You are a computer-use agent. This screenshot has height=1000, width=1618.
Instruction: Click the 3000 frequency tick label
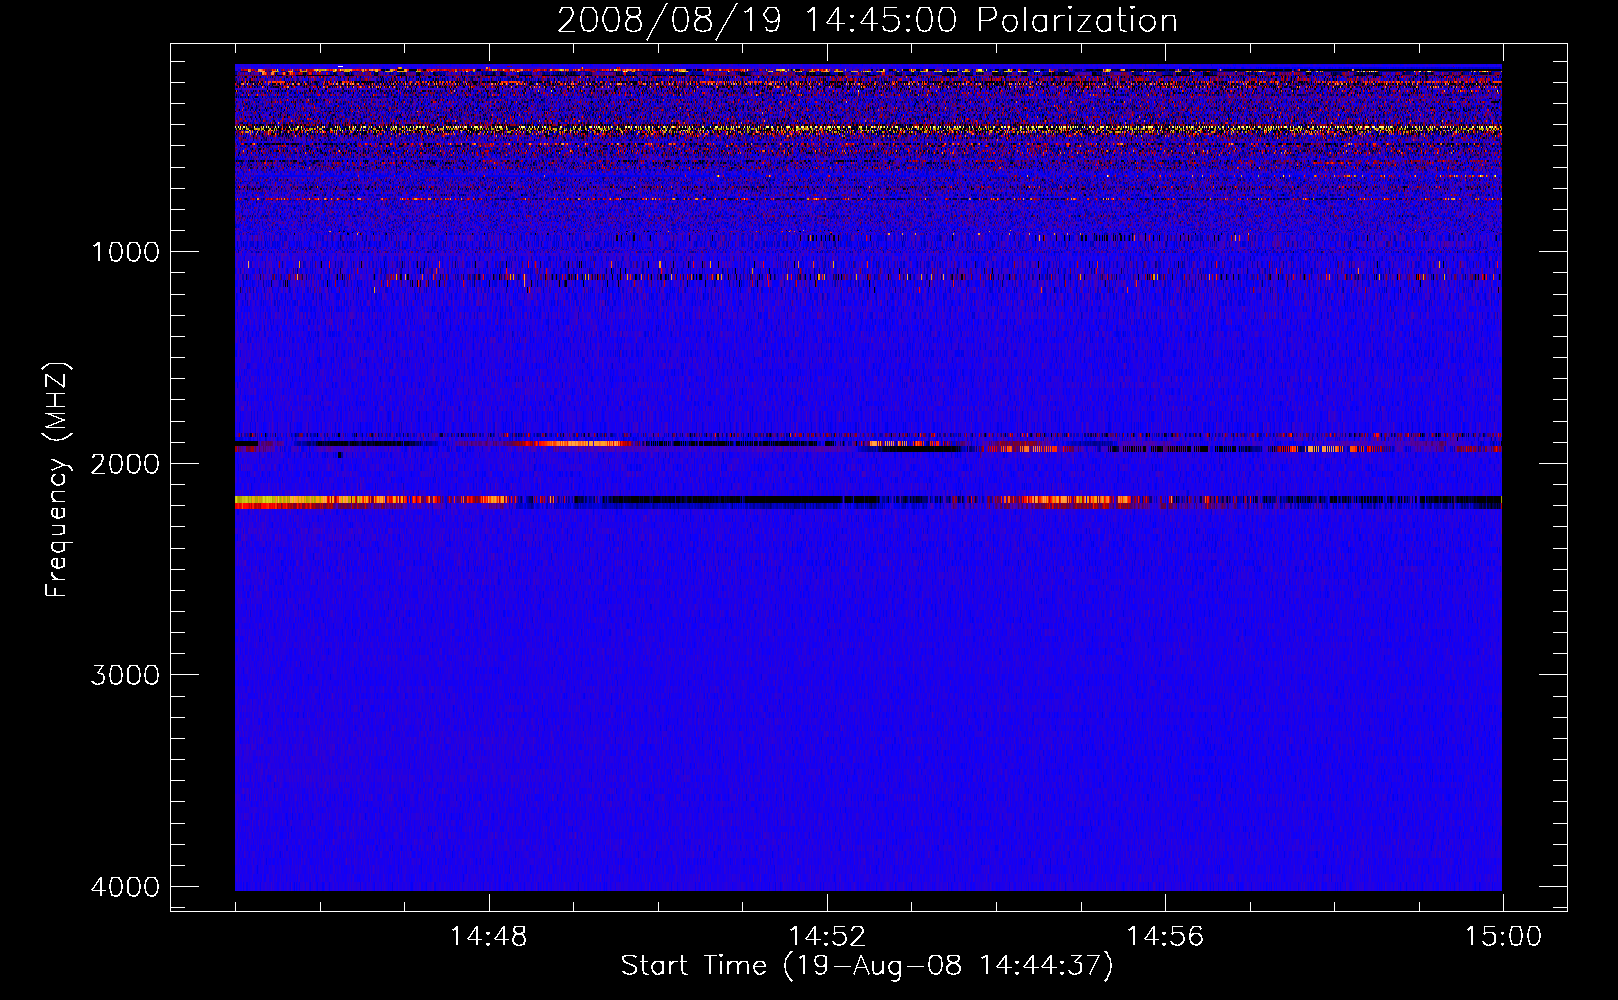[x=125, y=675]
